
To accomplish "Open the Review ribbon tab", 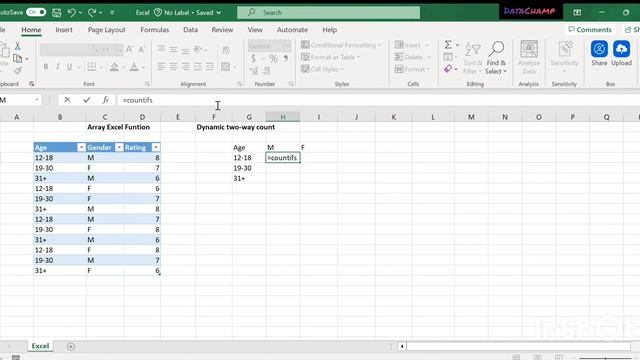I will click(x=222, y=30).
